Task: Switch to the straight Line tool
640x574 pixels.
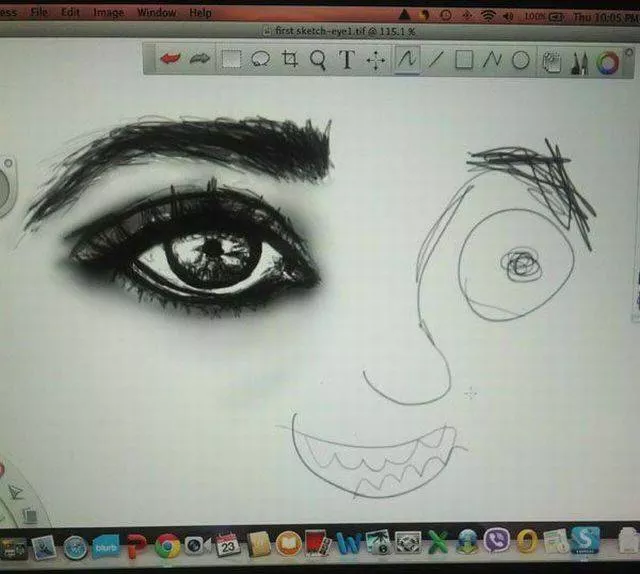Action: pos(436,60)
